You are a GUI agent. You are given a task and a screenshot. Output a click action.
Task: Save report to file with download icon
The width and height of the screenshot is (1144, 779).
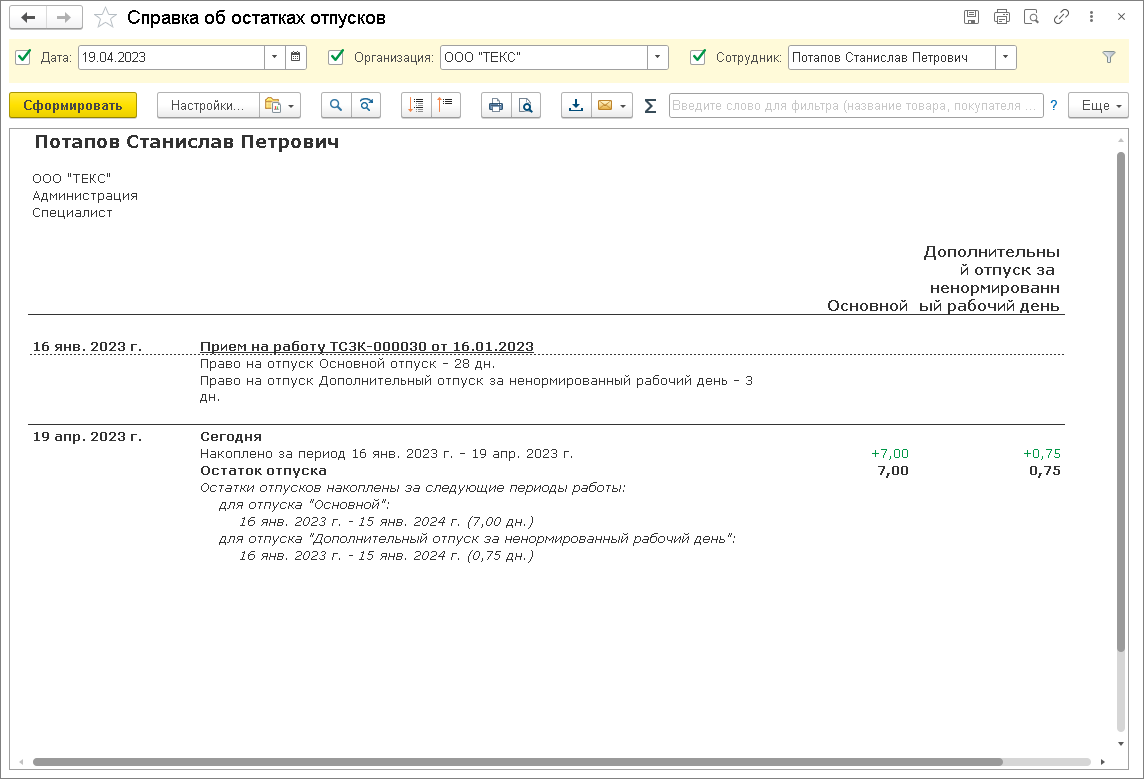point(576,105)
